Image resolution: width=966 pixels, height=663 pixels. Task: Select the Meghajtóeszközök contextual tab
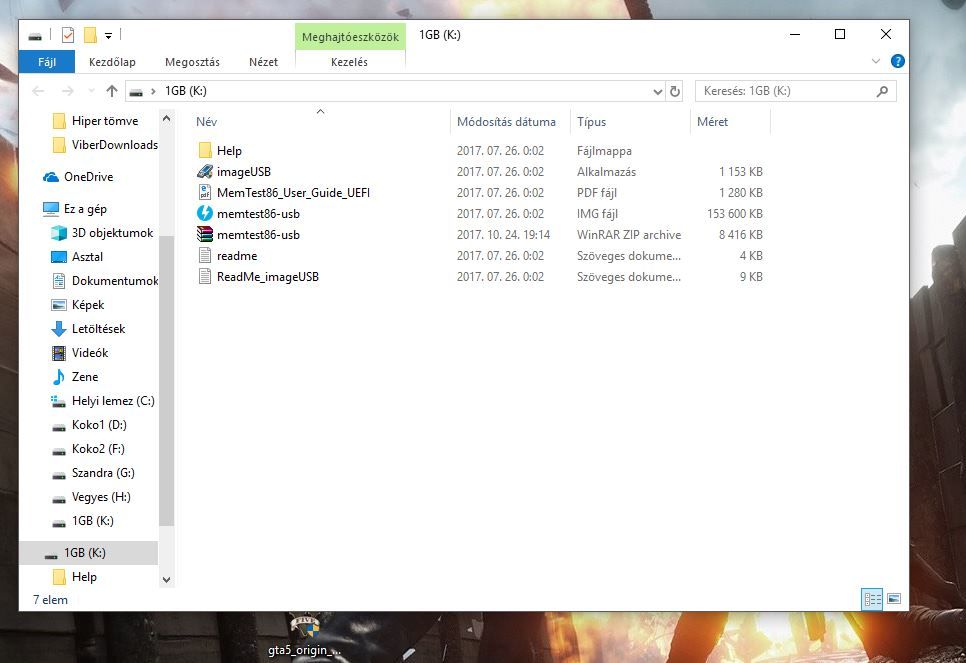pyautogui.click(x=350, y=37)
